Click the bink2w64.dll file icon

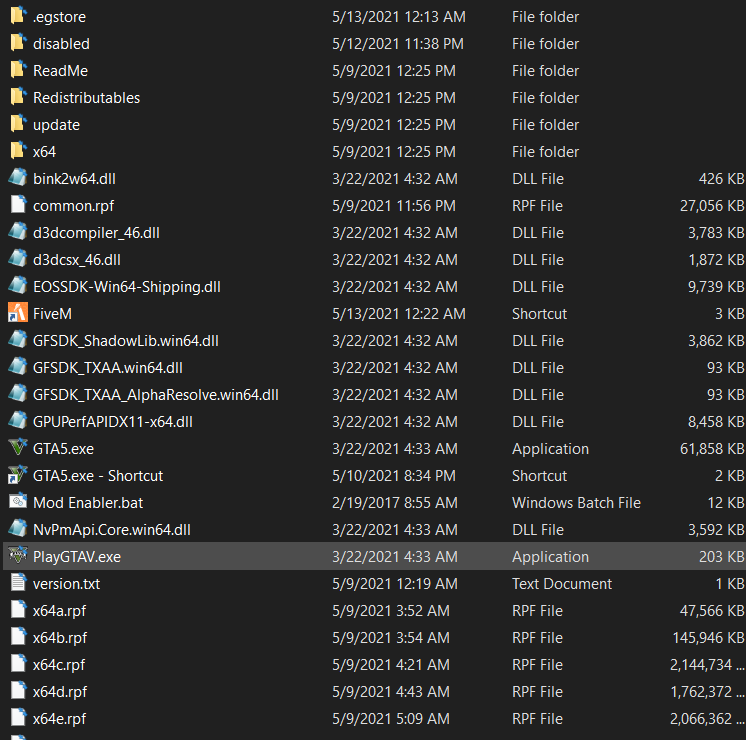(x=17, y=178)
